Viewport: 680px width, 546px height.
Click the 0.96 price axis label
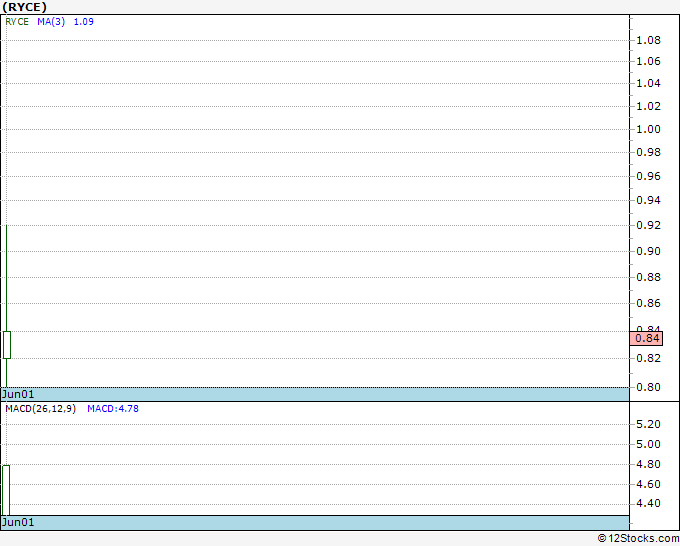tap(648, 176)
